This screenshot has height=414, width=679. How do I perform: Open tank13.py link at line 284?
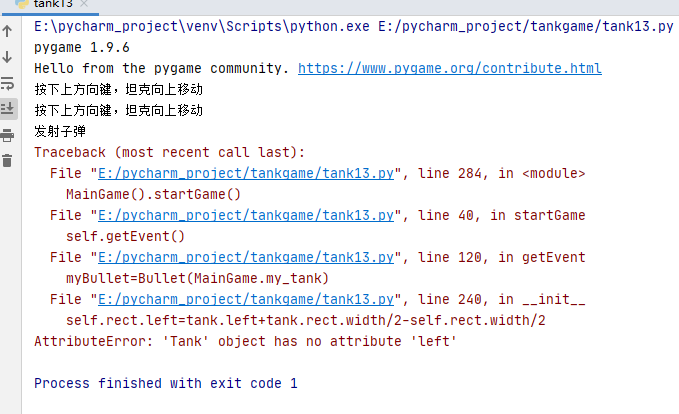pyautogui.click(x=246, y=173)
